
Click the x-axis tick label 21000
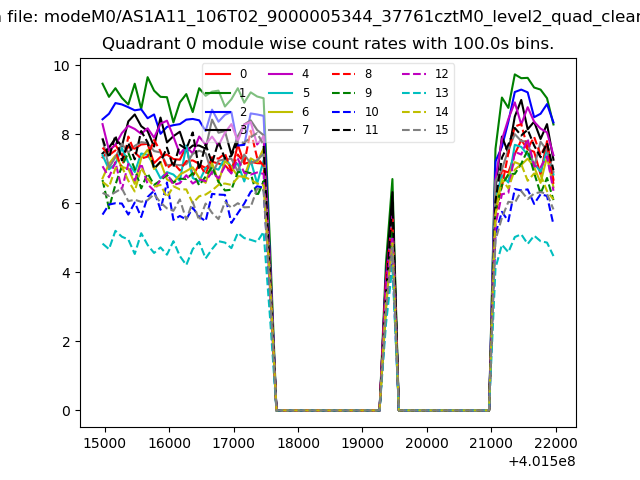[x=491, y=443]
